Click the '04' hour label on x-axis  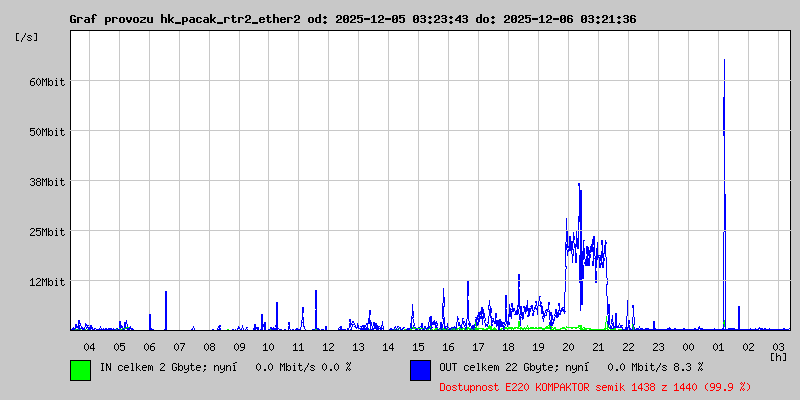89,347
